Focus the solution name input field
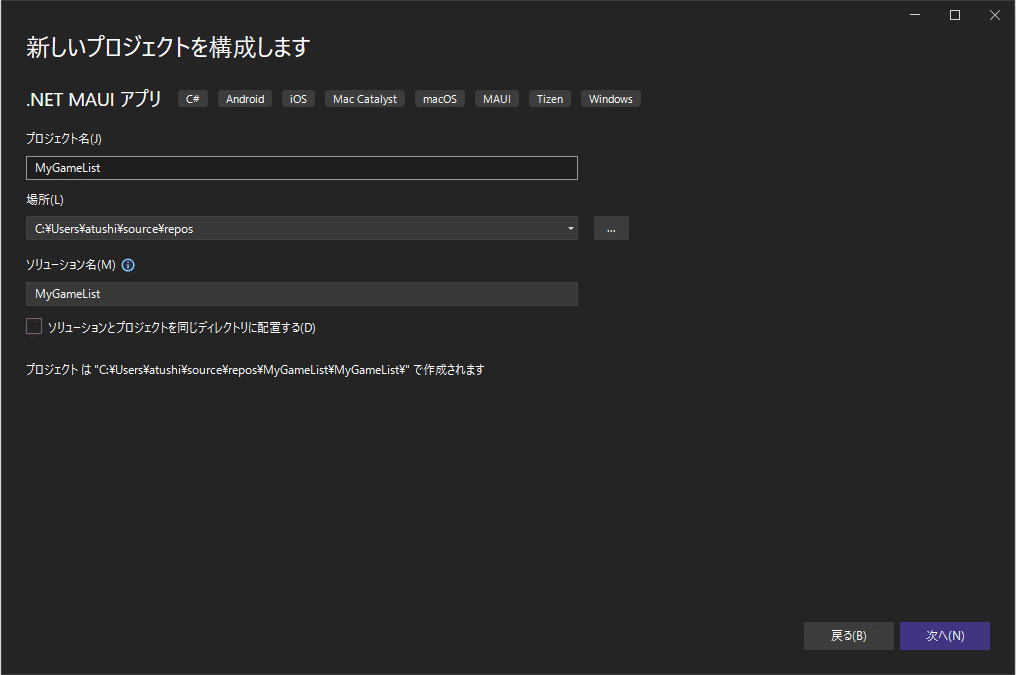The width and height of the screenshot is (1016, 675). coord(301,293)
